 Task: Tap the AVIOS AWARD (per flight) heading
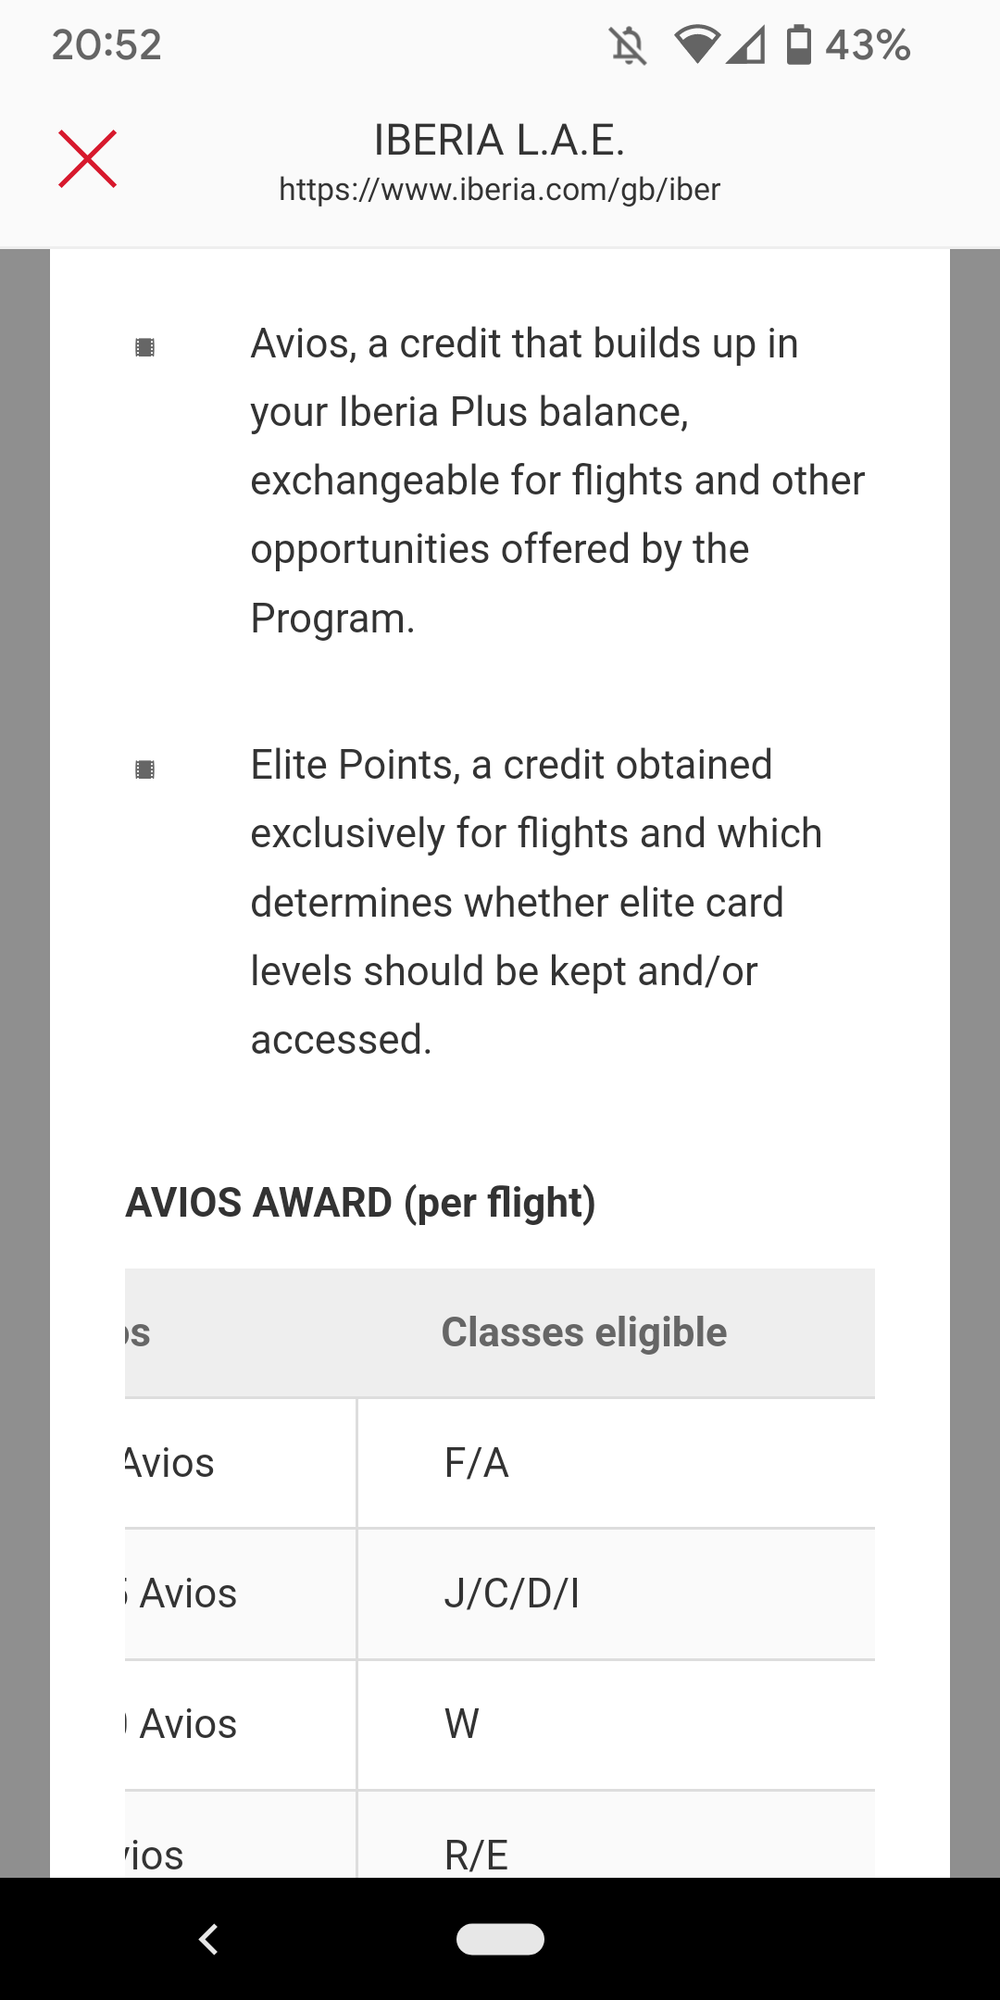(361, 1202)
